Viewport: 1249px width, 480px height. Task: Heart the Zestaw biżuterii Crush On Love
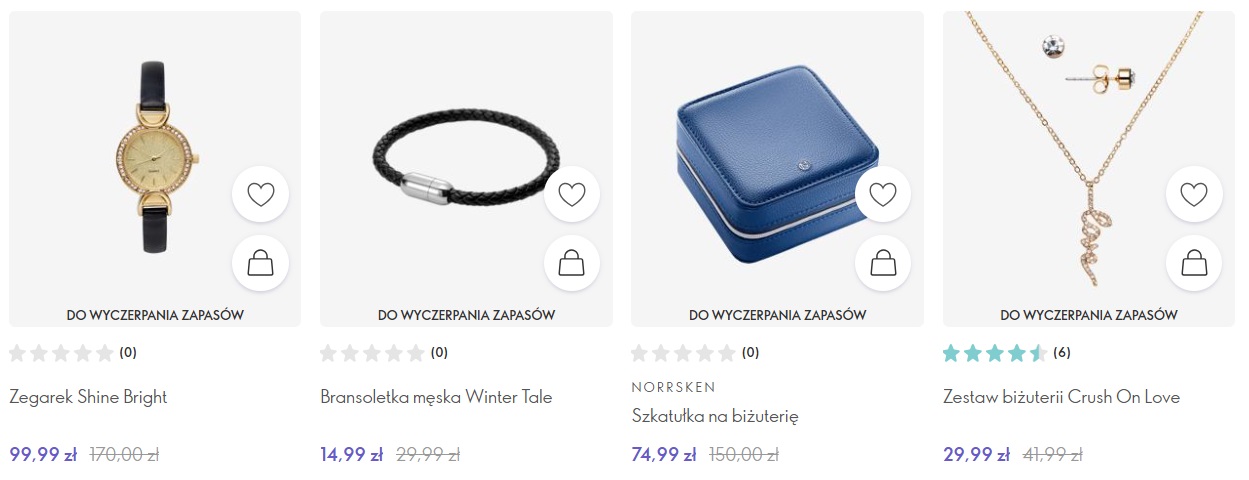click(1194, 194)
